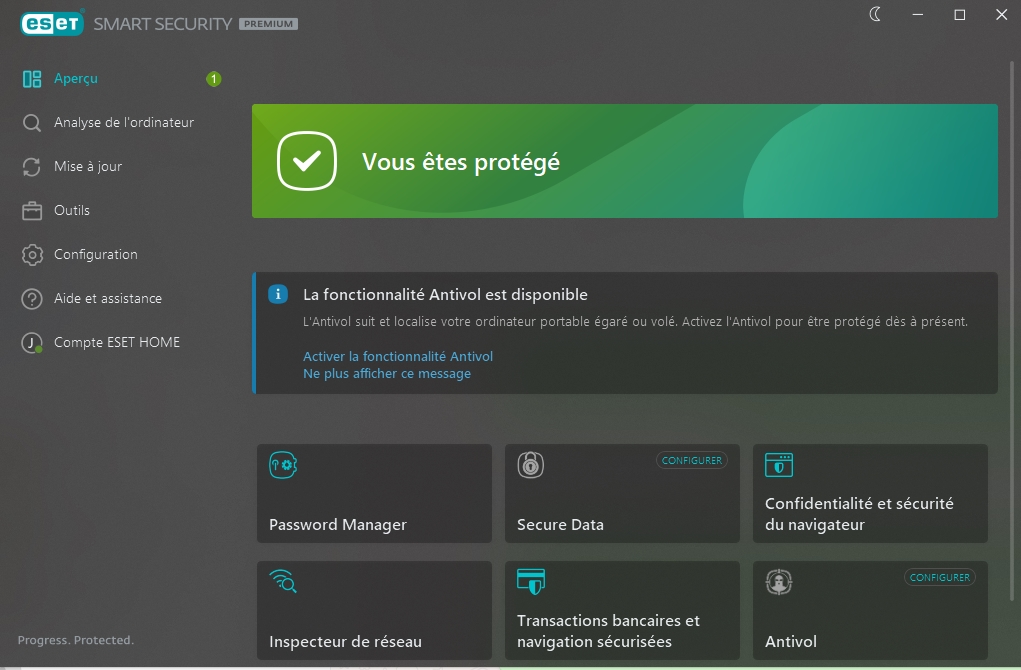Open Compte ESET HOME
Screen dimensions: 1021x670
(x=116, y=342)
